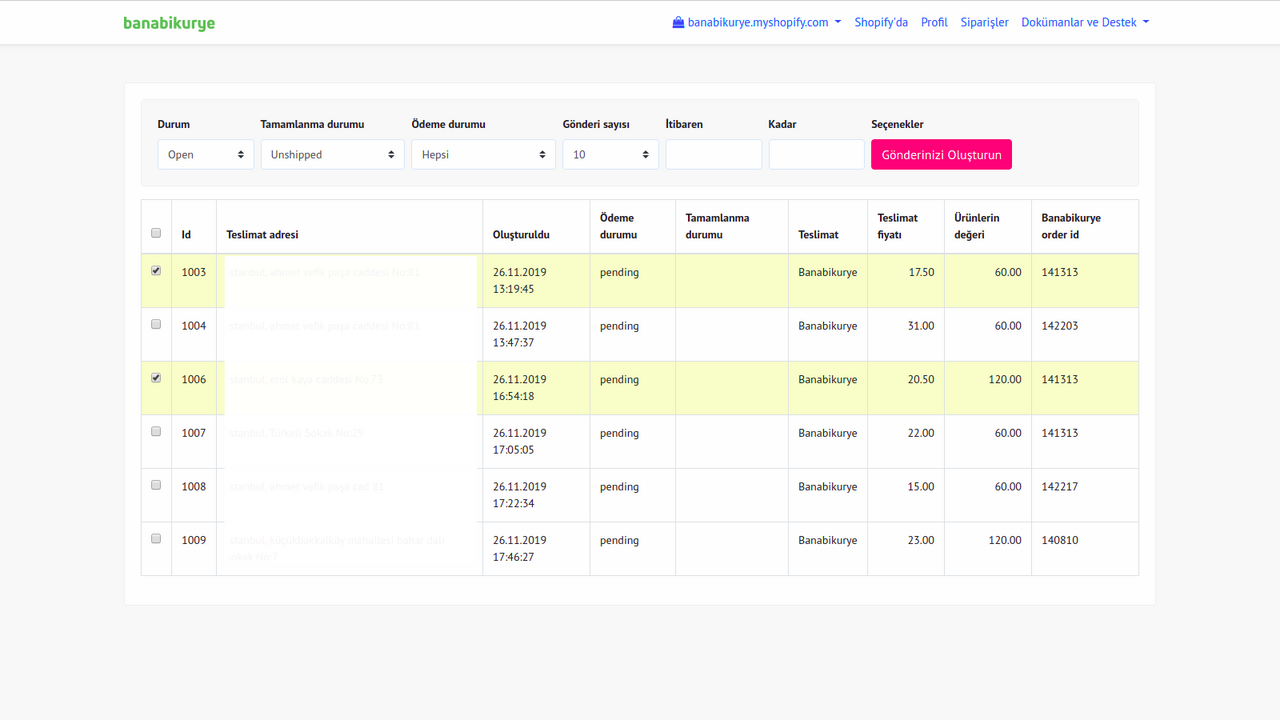Open the Tamamlanma durumu dropdown showing Unshipped

coord(333,154)
